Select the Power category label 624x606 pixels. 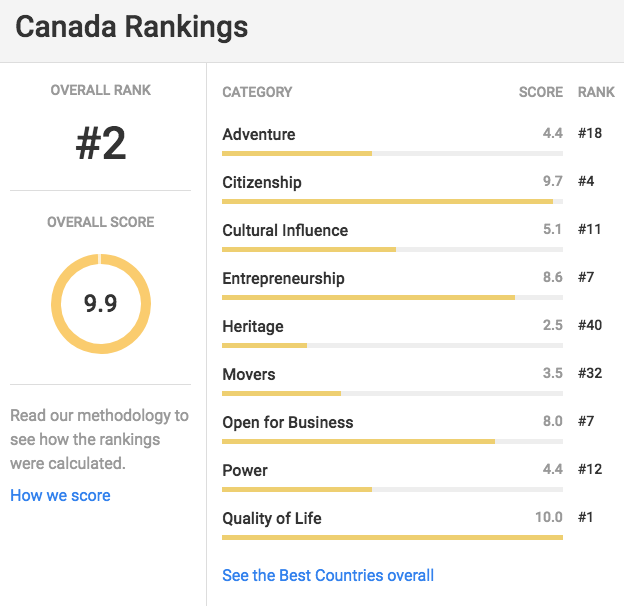[245, 470]
